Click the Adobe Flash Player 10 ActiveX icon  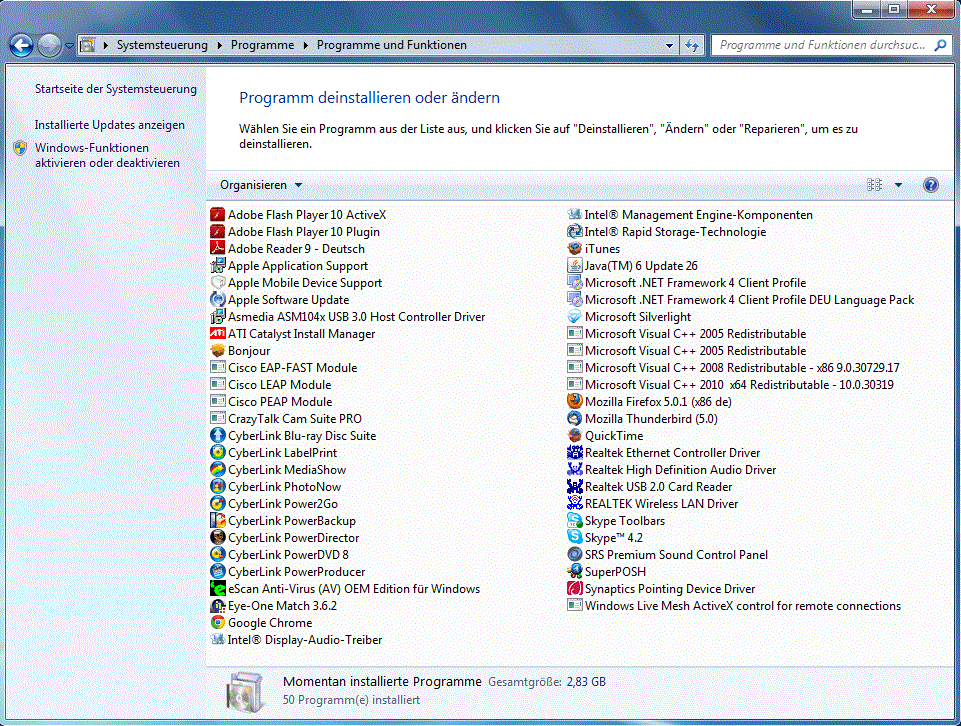coord(218,214)
